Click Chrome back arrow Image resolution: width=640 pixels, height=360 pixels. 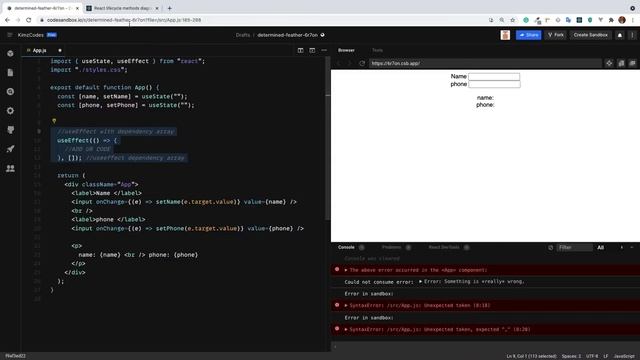[7, 20]
